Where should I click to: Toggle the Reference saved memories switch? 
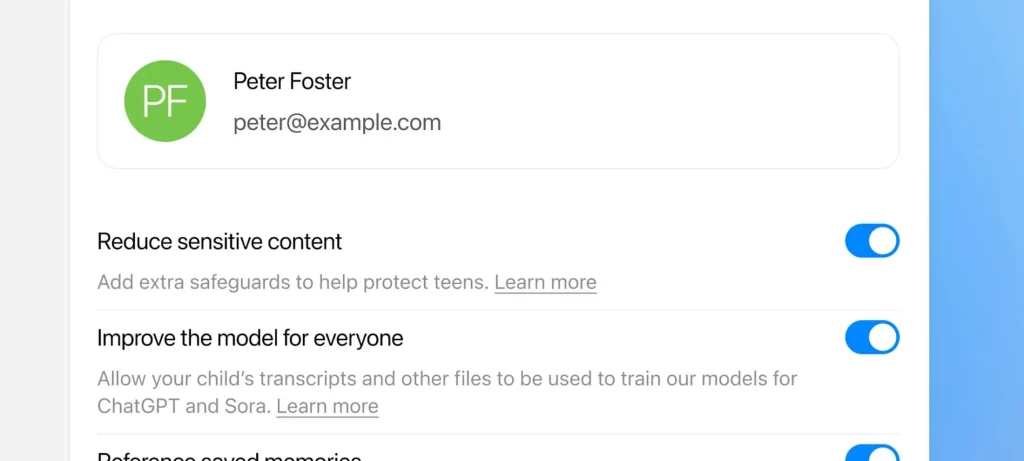872,456
